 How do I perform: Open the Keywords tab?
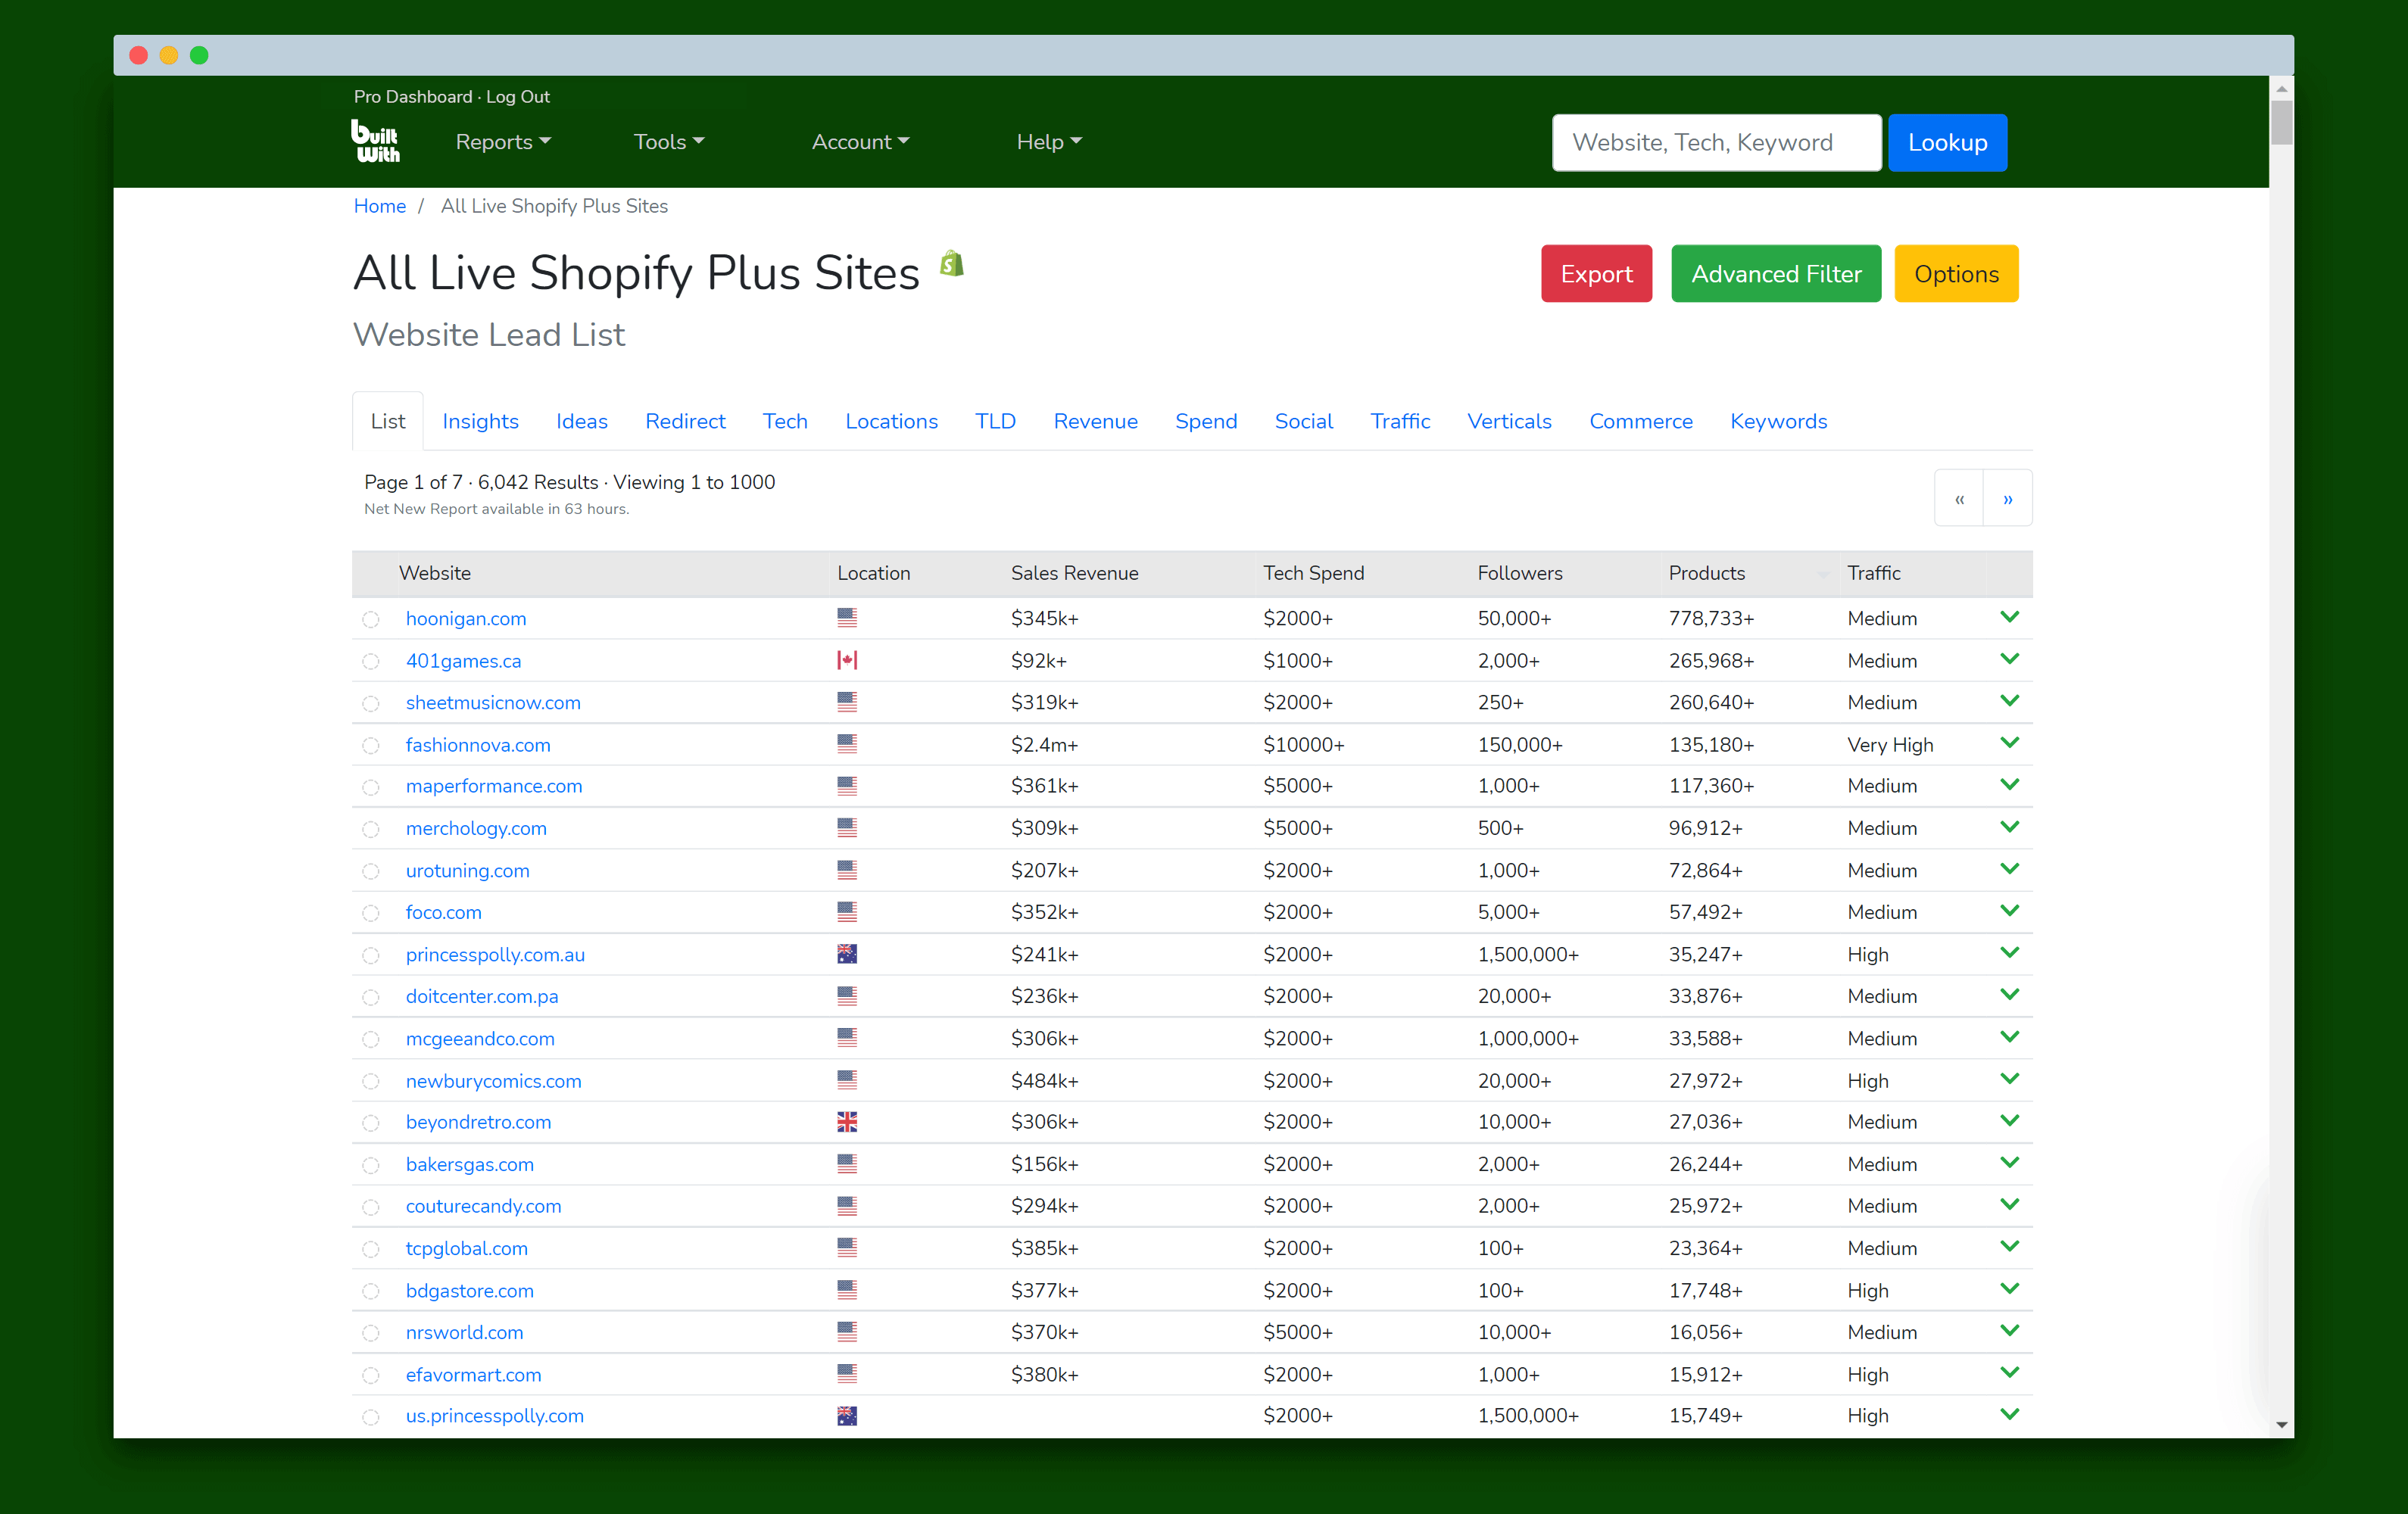tap(1778, 421)
